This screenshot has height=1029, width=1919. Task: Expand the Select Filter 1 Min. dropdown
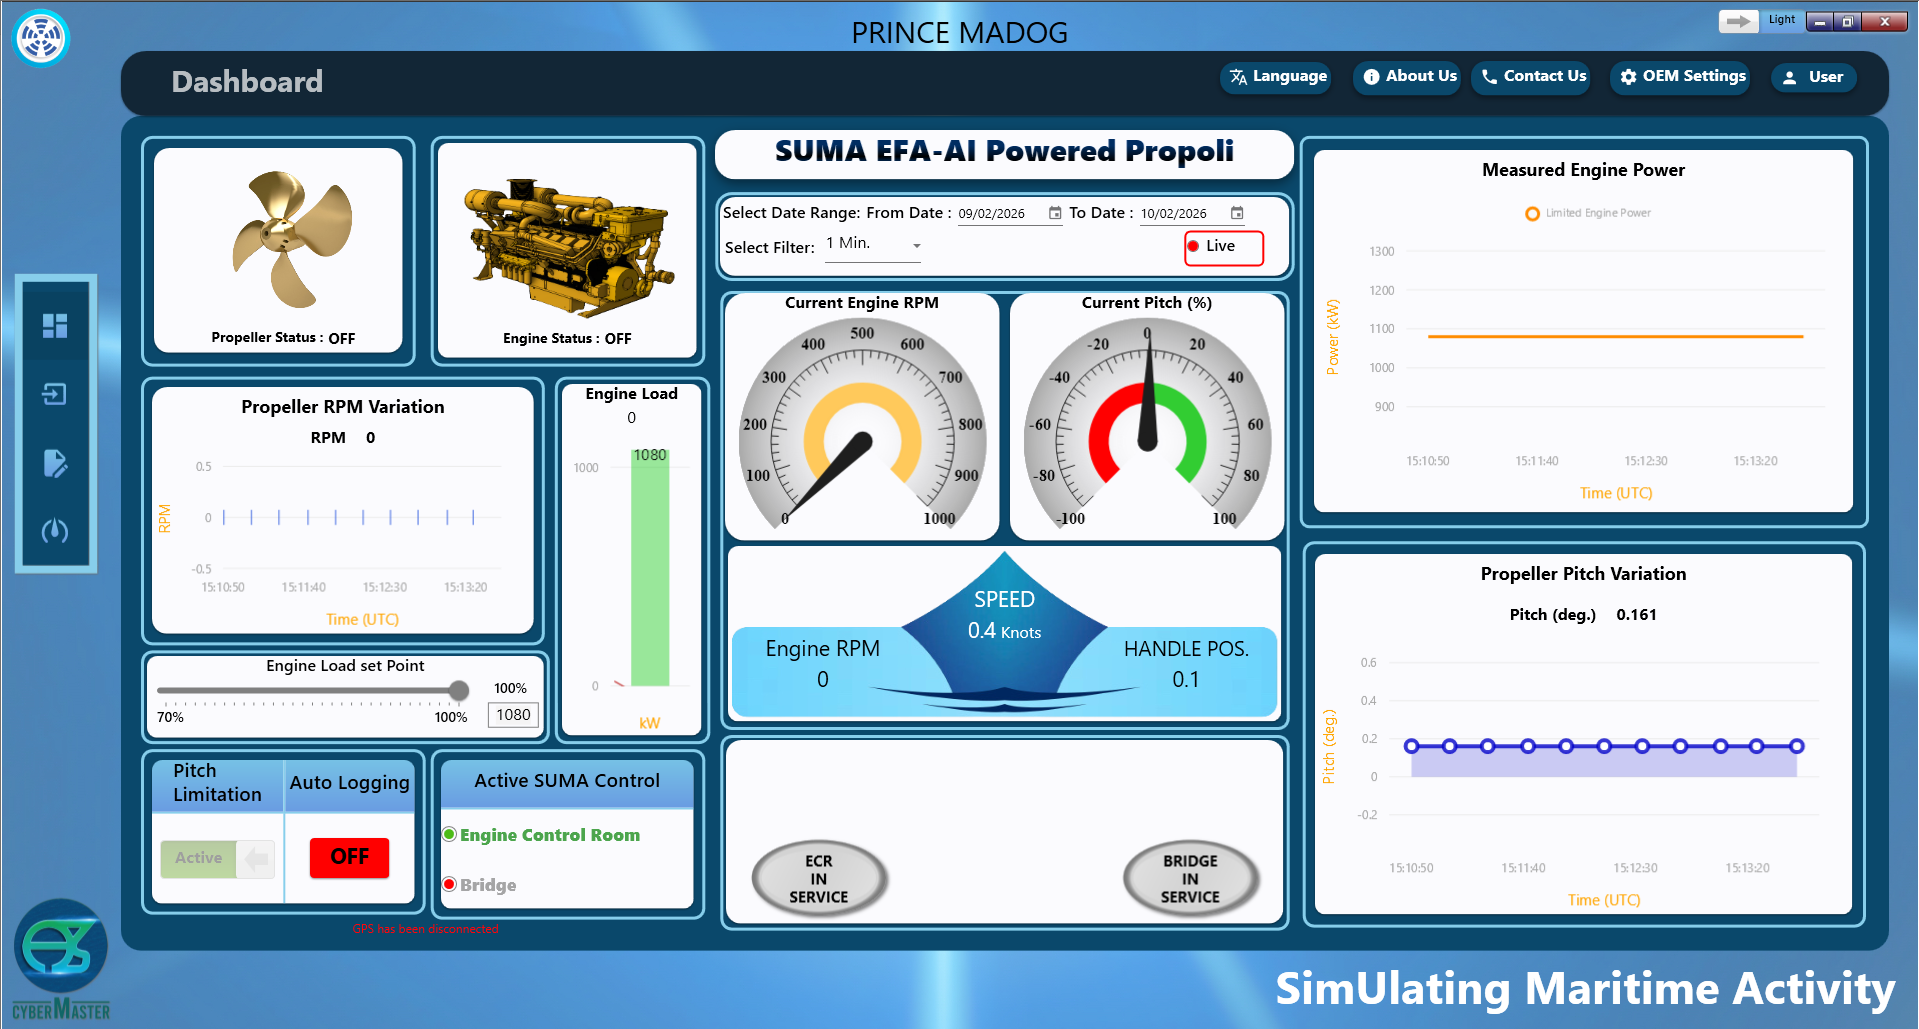873,244
